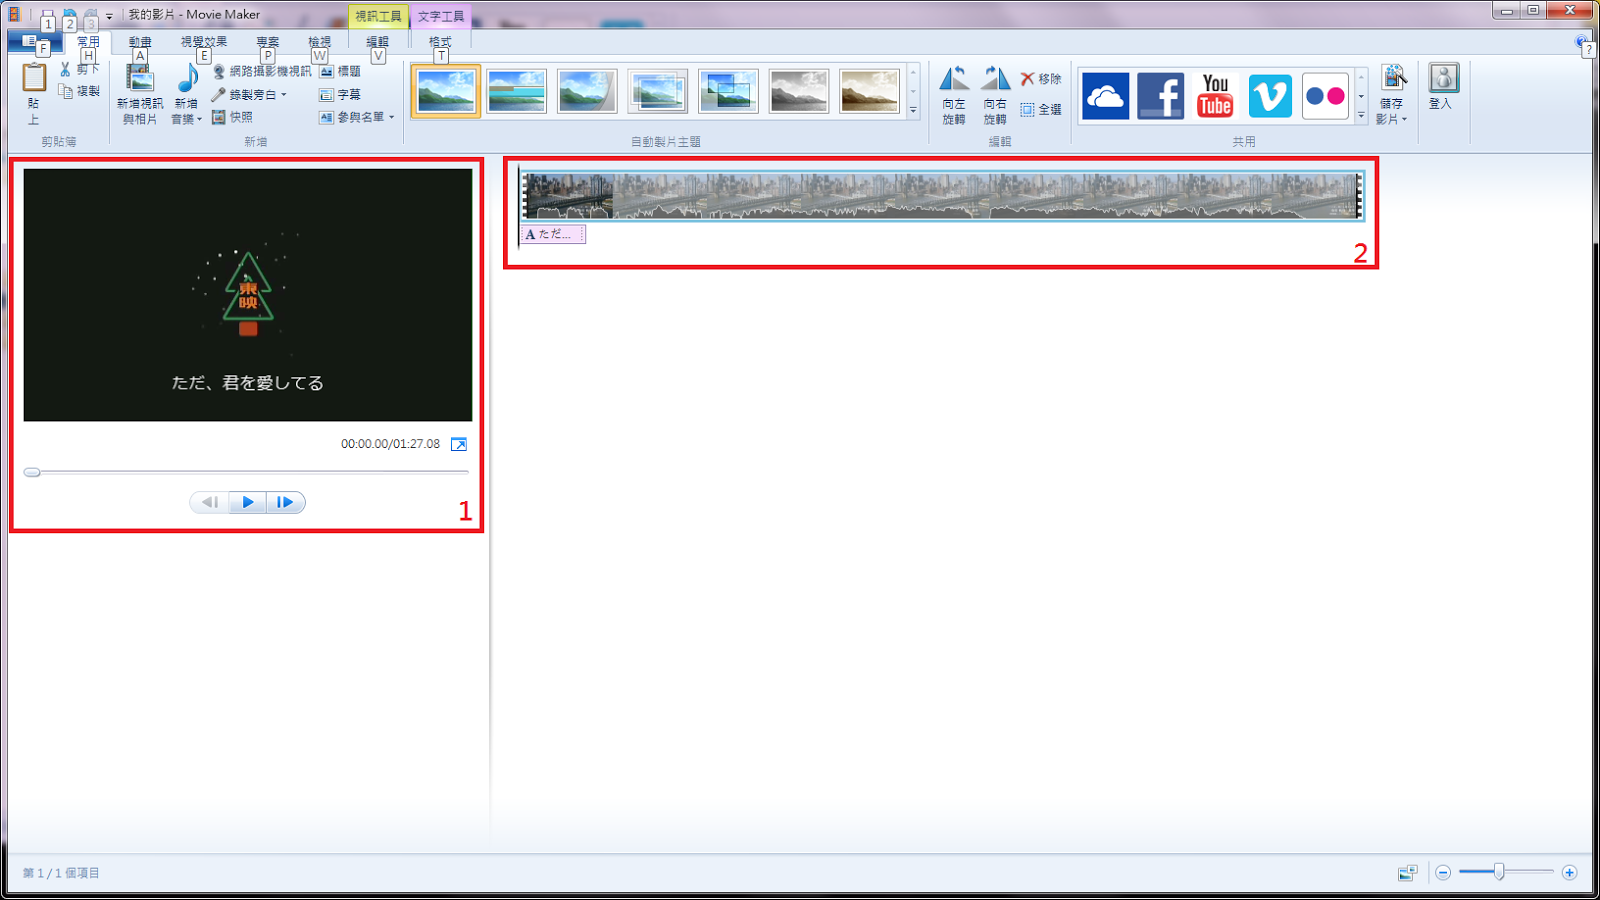1600x900 pixels.
Task: Zoom out the timeline with minus button
Action: [1443, 873]
